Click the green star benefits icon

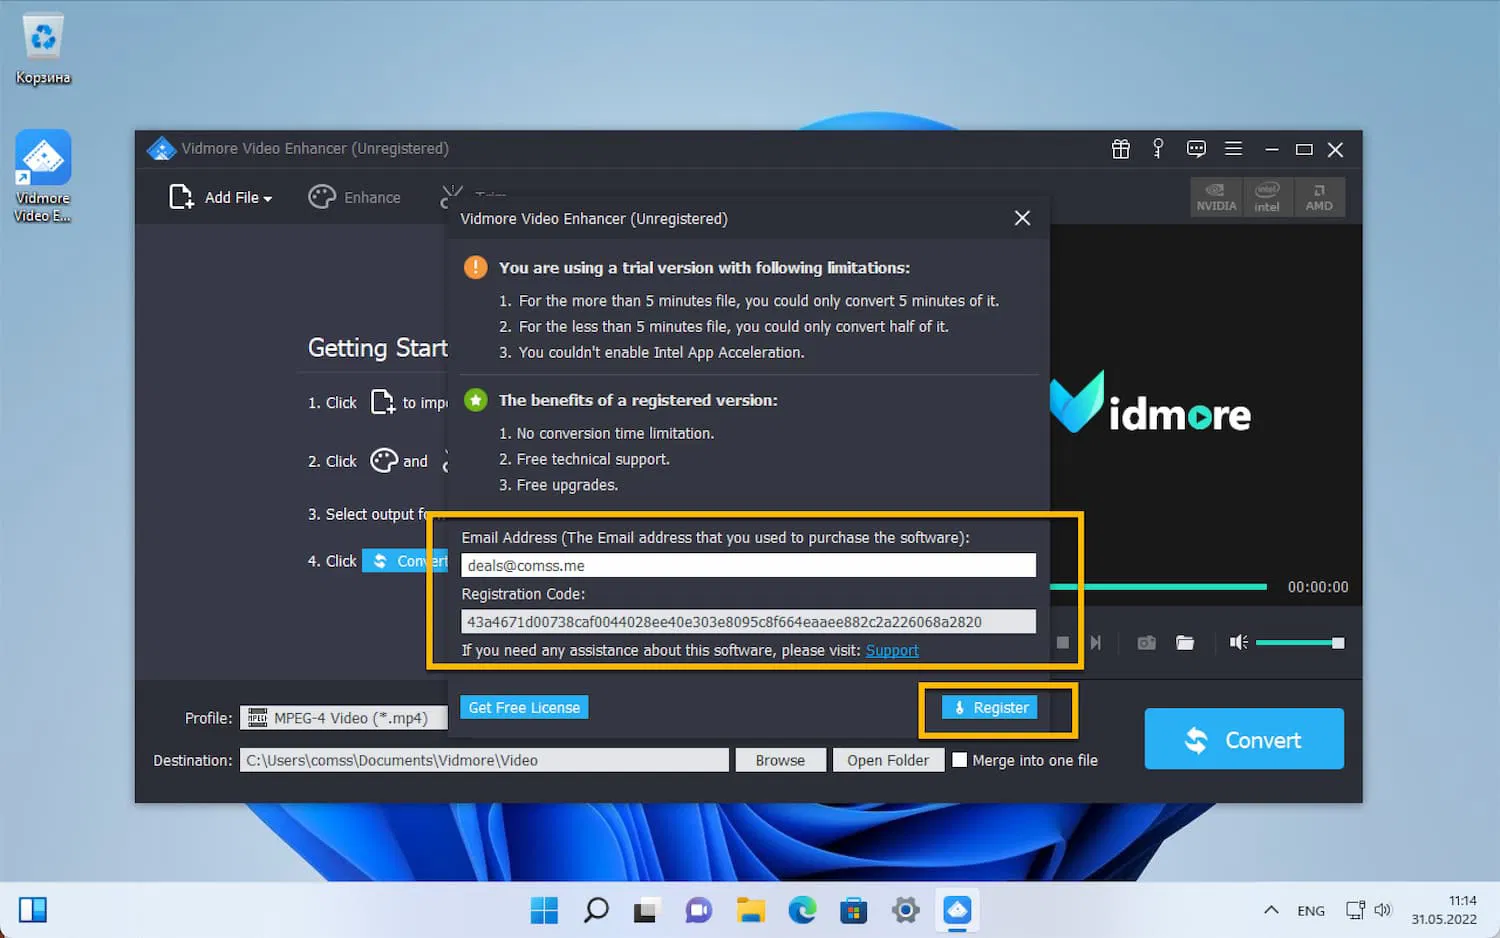[x=475, y=400]
